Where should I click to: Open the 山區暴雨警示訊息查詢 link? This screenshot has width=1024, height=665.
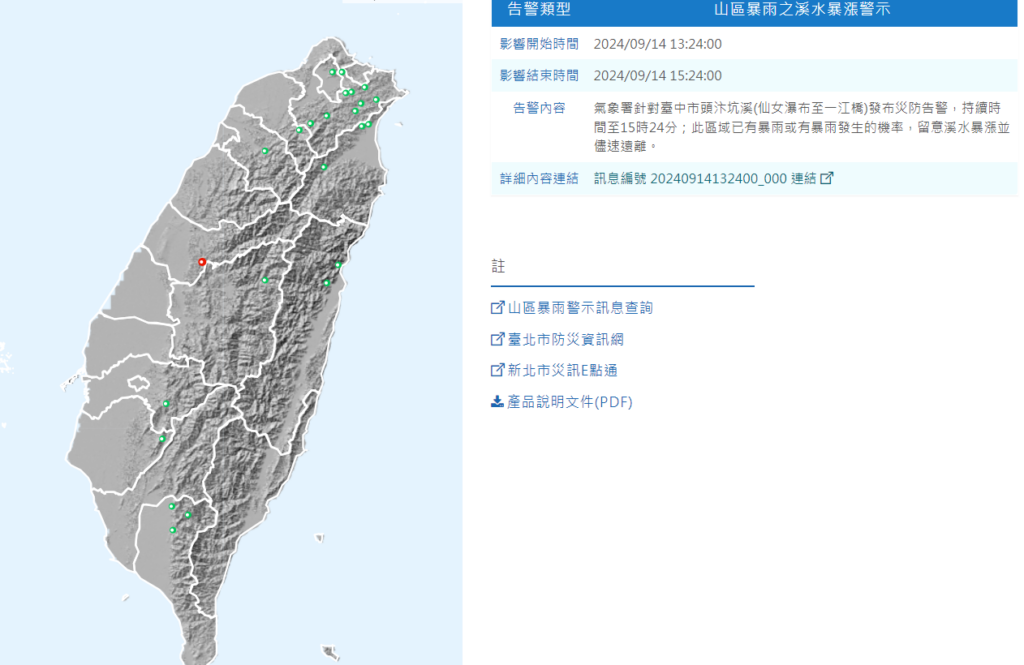(x=580, y=308)
